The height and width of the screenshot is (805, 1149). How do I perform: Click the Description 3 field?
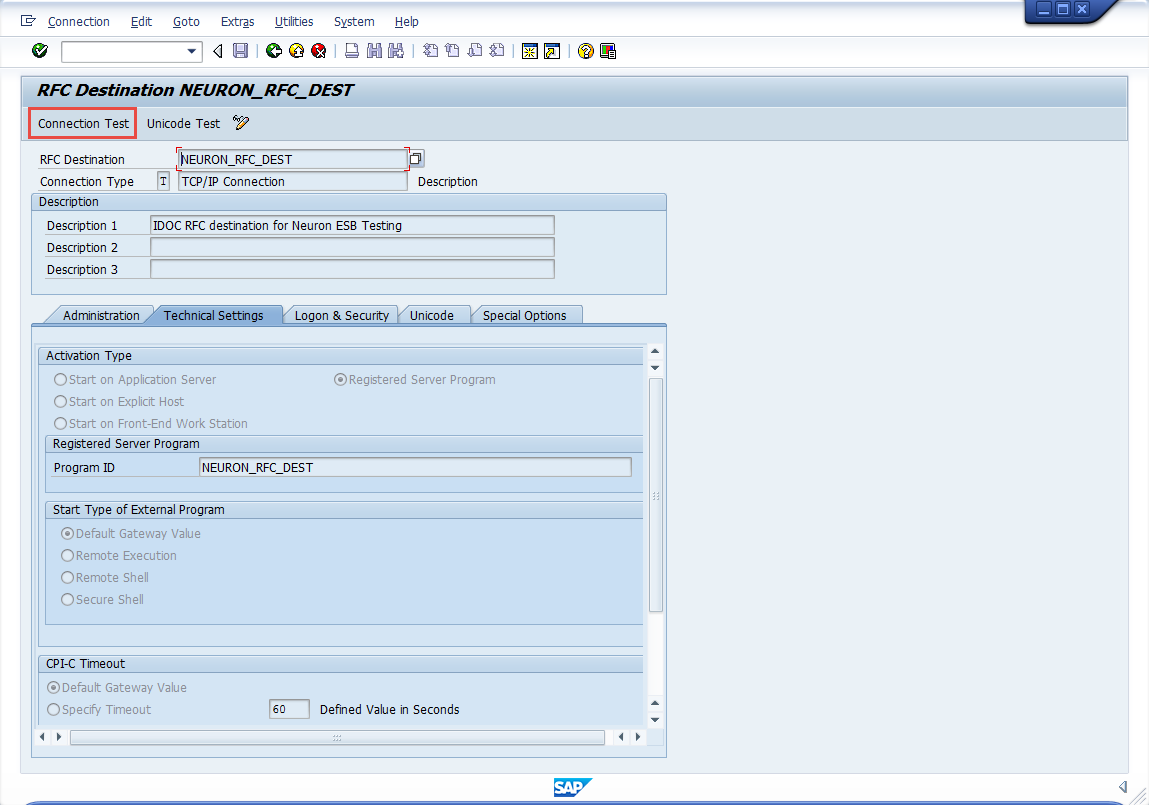point(352,269)
